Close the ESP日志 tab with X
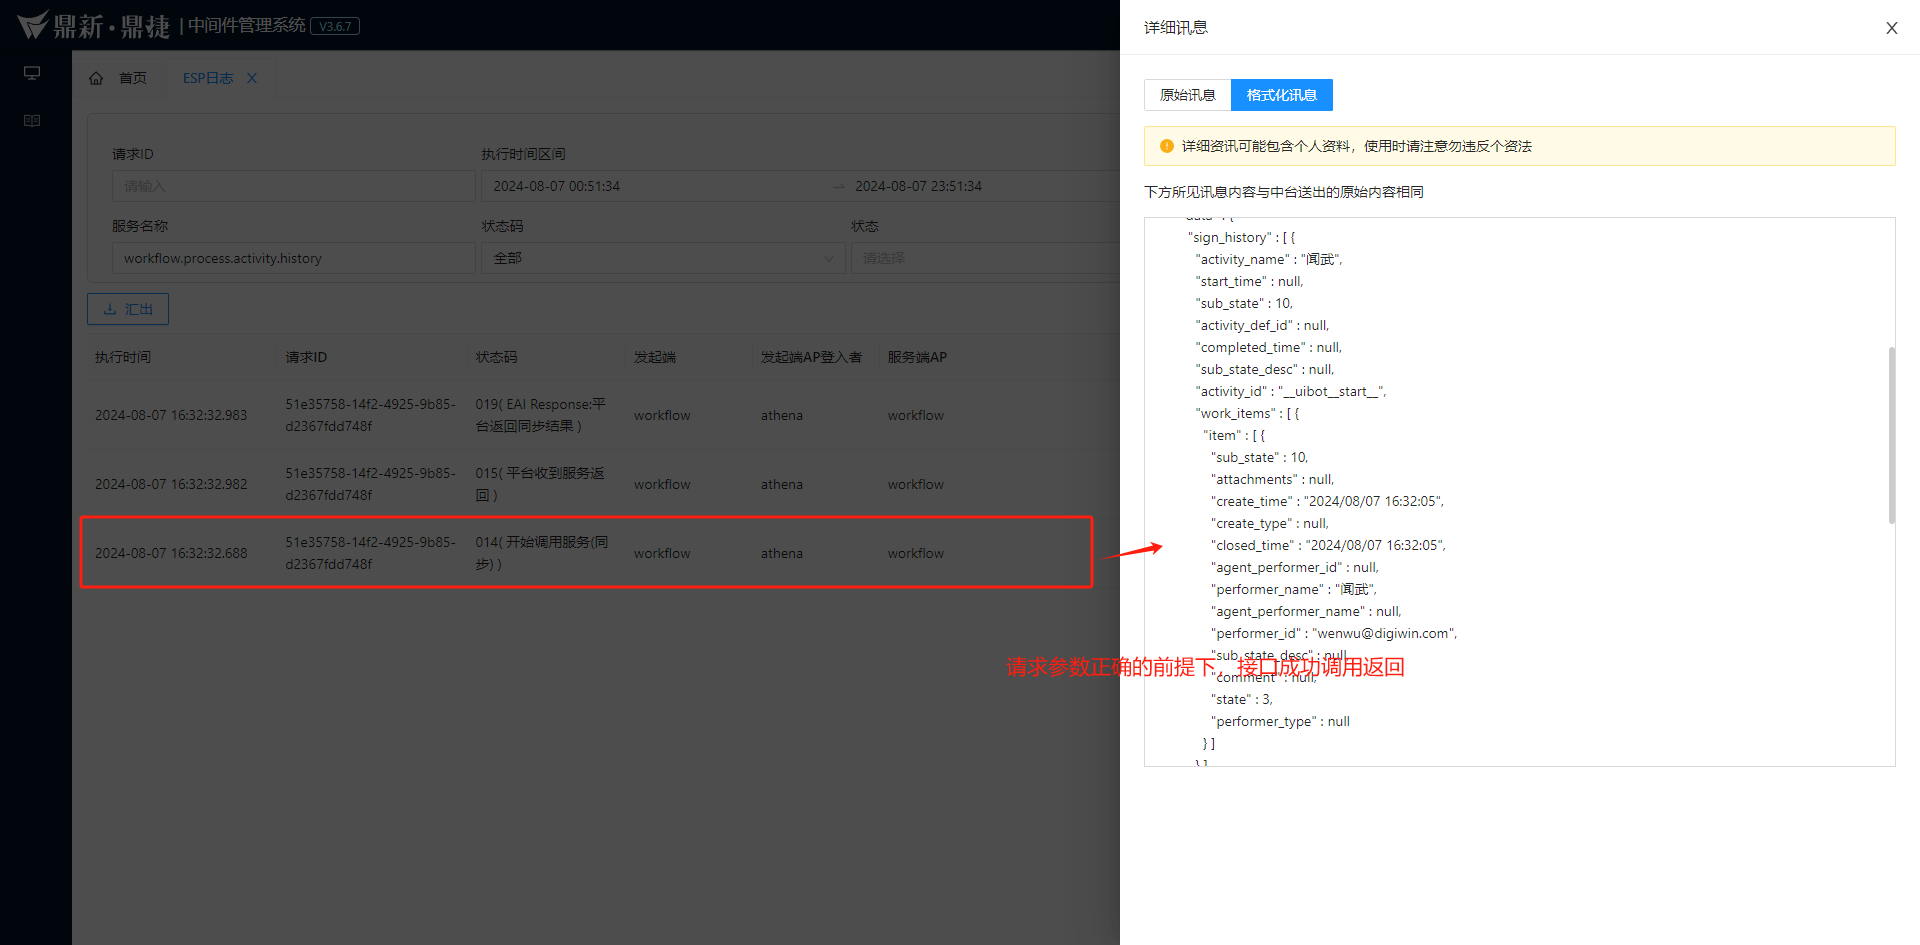1920x945 pixels. click(252, 78)
